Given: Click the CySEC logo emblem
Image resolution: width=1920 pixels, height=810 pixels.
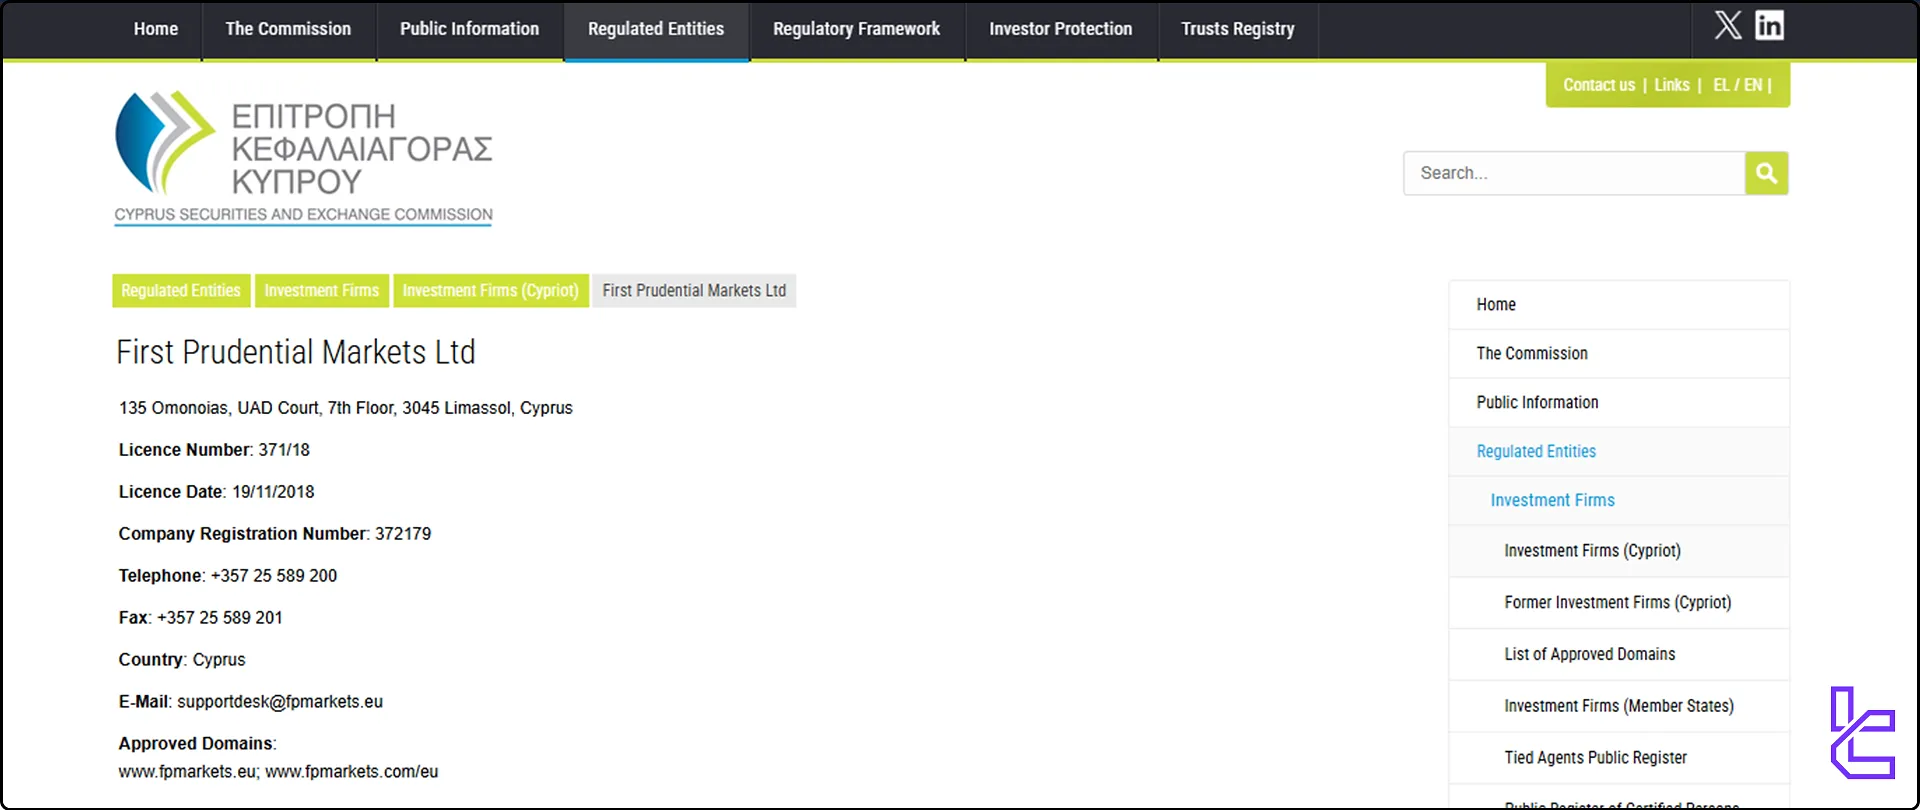Looking at the screenshot, I should pyautogui.click(x=165, y=142).
